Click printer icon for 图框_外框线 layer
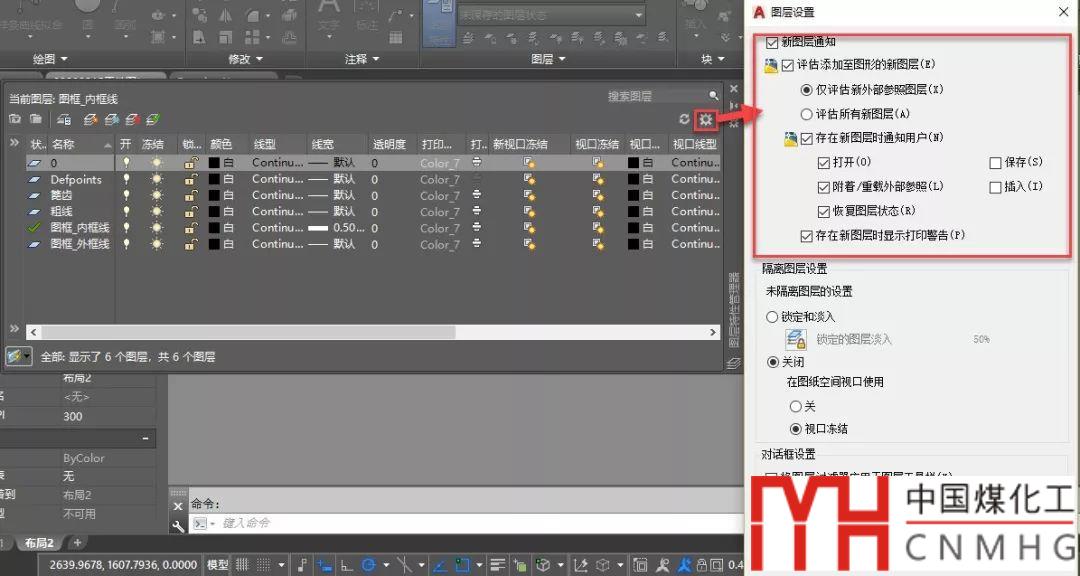The width and height of the screenshot is (1080, 576). point(477,244)
